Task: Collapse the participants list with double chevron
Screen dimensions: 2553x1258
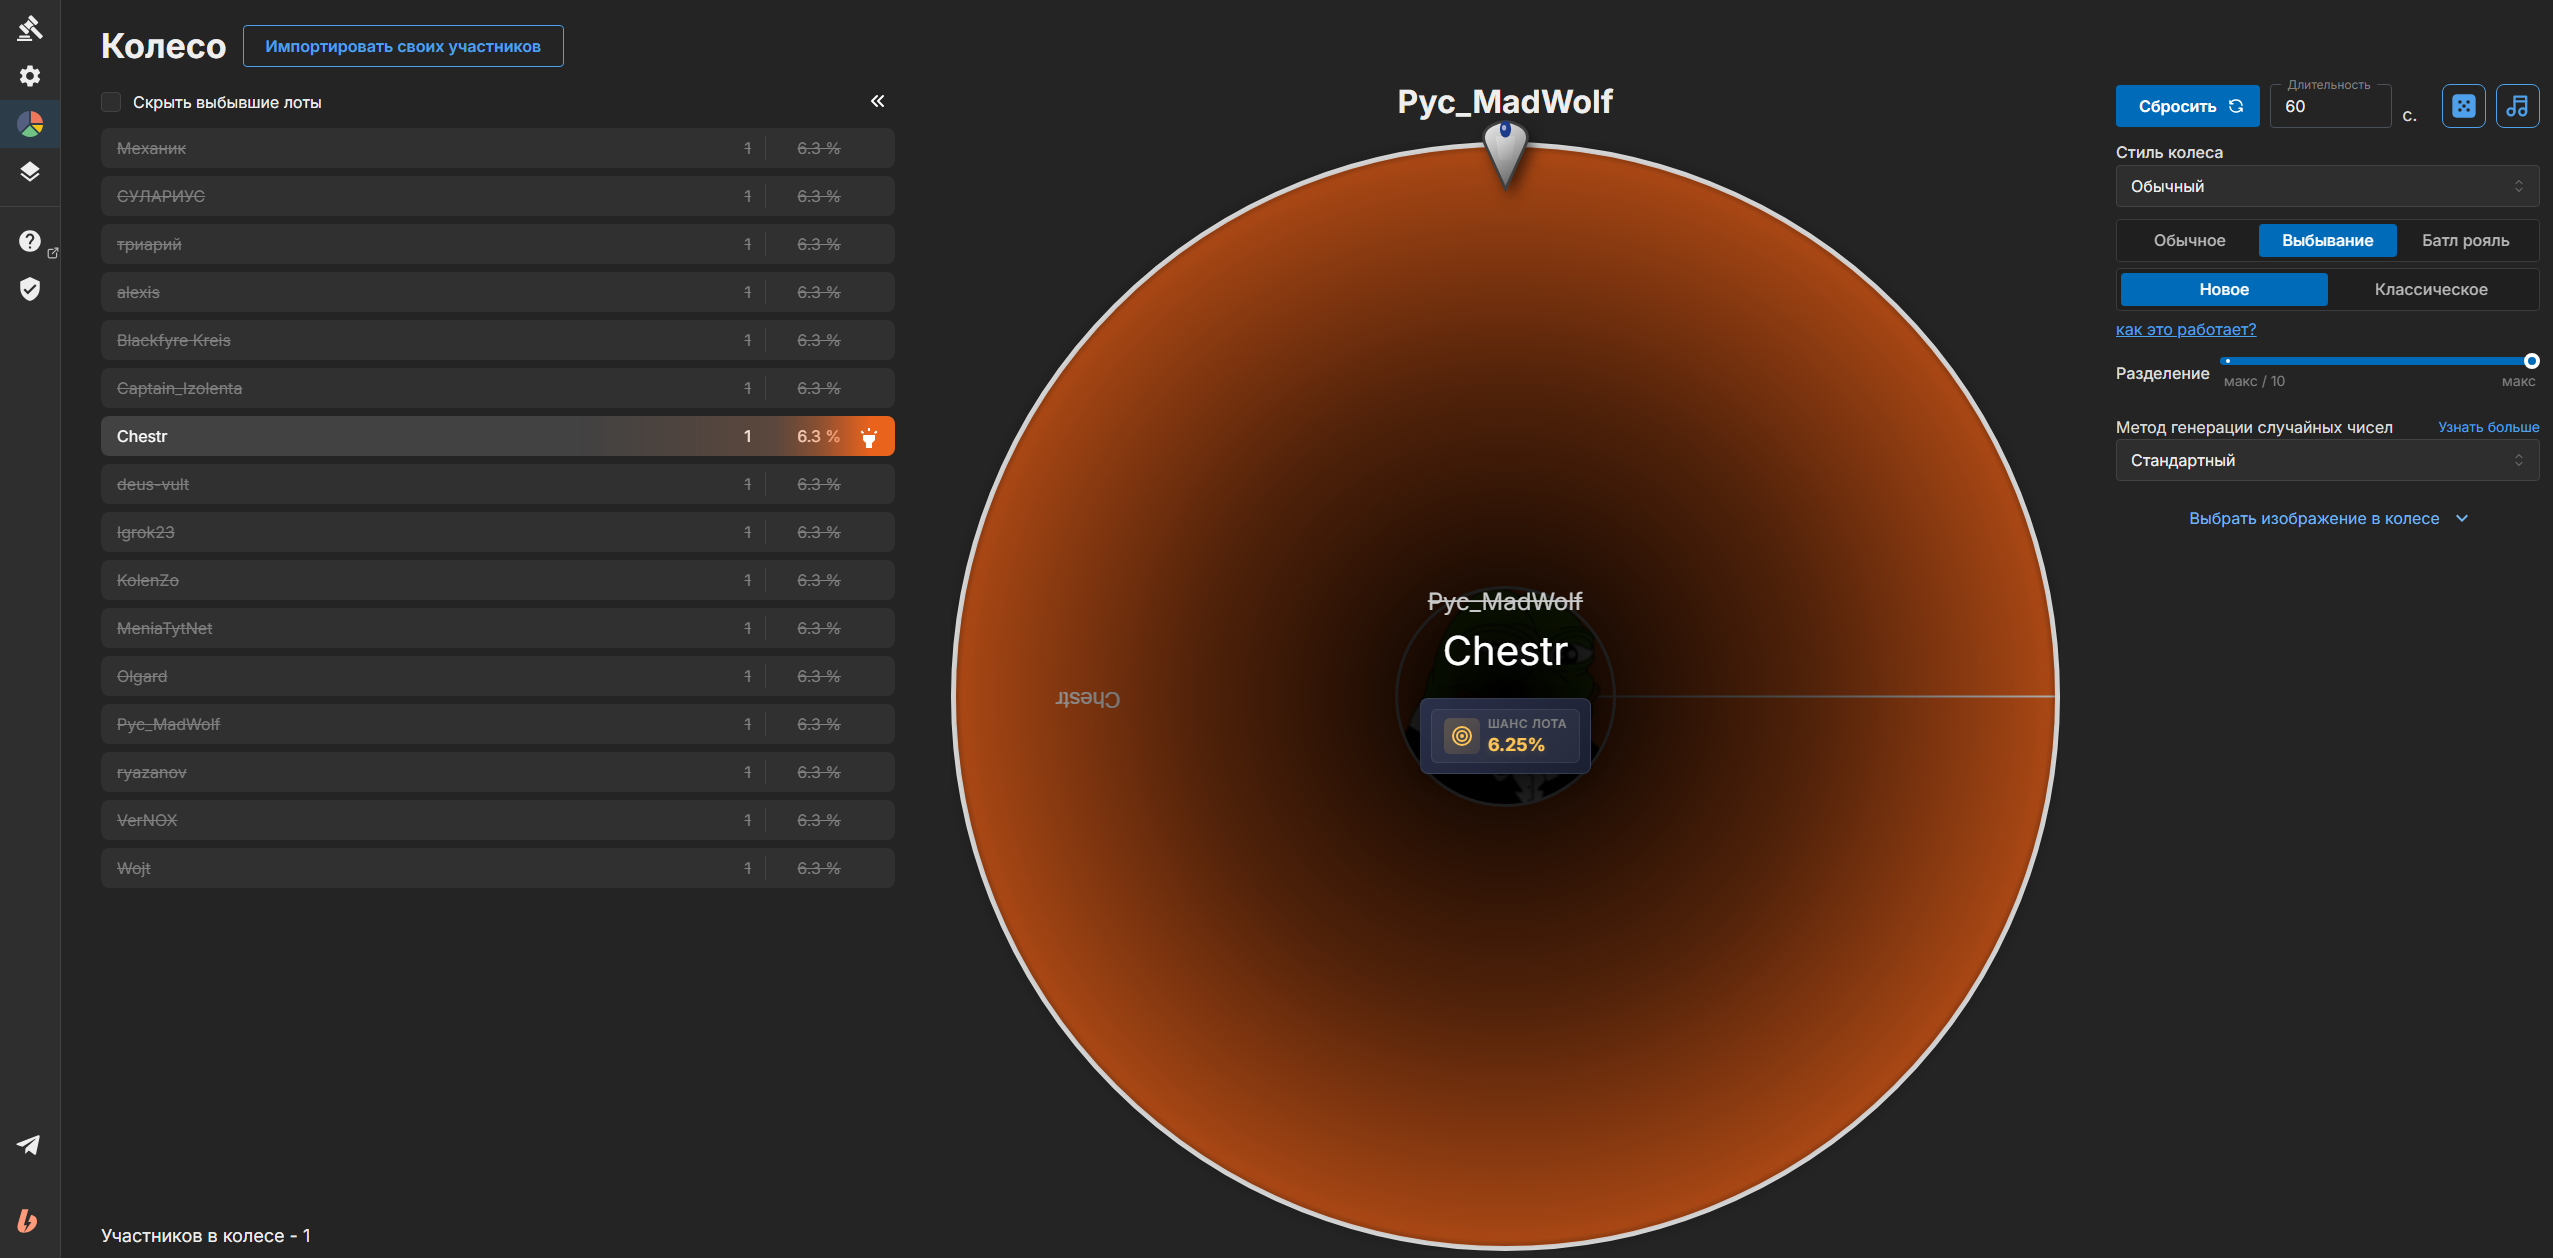Action: click(877, 101)
